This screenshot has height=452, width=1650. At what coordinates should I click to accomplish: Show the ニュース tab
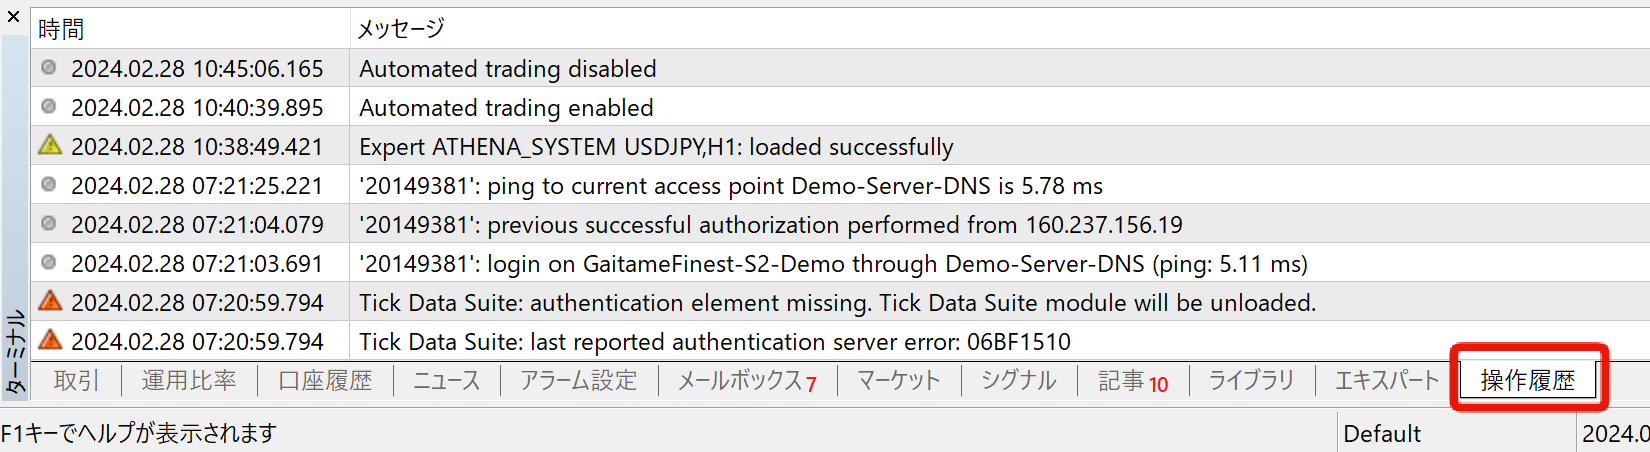447,381
